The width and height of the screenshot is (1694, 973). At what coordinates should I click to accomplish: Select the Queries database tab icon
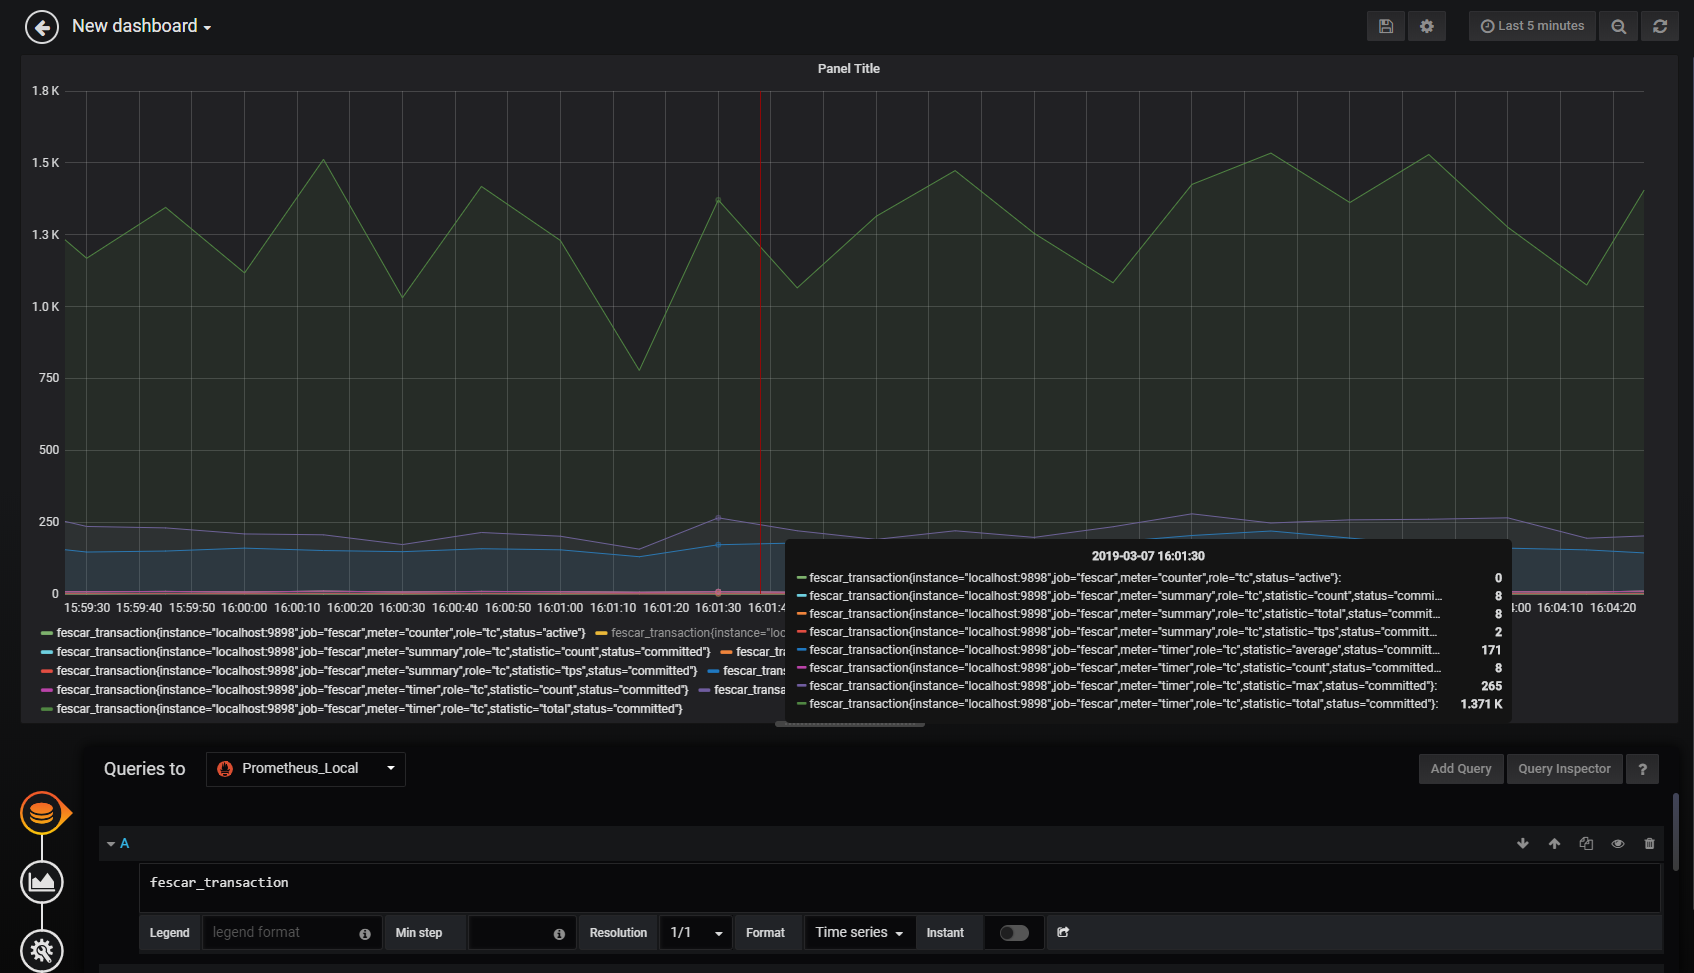tap(42, 813)
